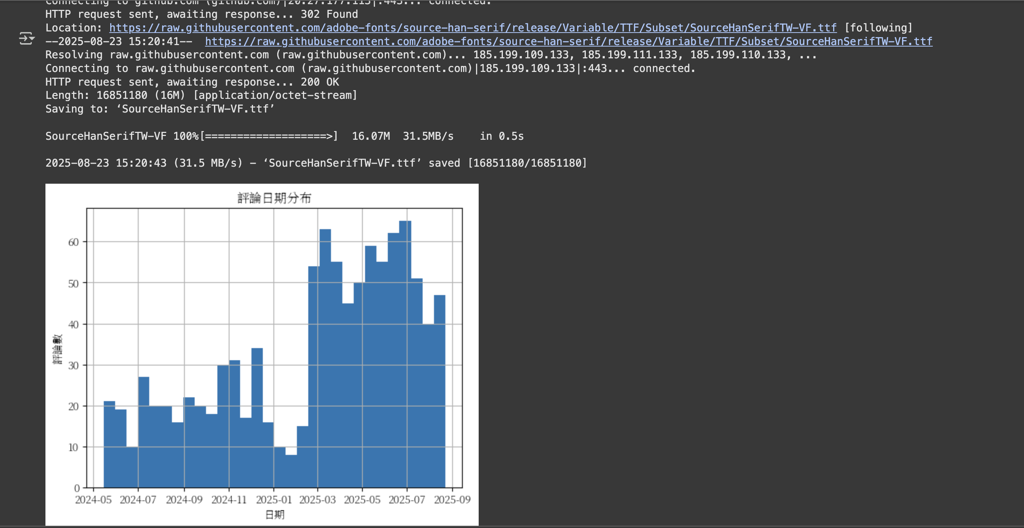
Task: Click the y-axis tick '30'
Action: tap(75, 365)
